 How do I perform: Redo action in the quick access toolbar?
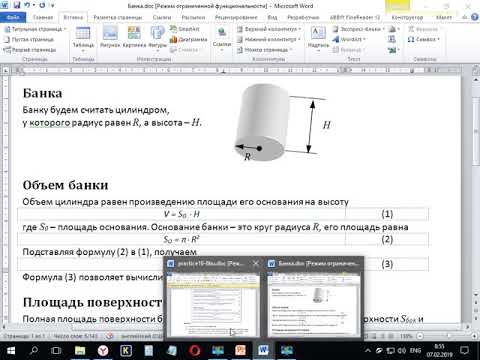pos(42,5)
